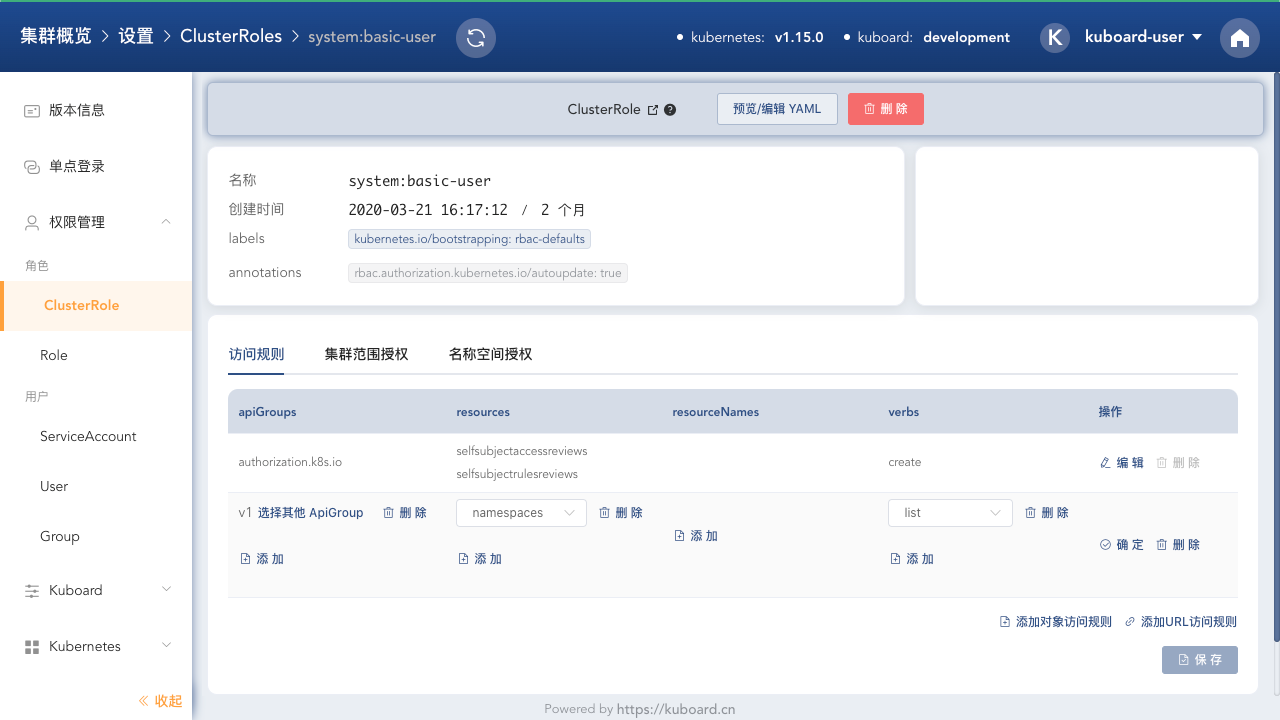
Task: Click the kubernetes.io/bootstrapping label tag
Action: pos(469,239)
